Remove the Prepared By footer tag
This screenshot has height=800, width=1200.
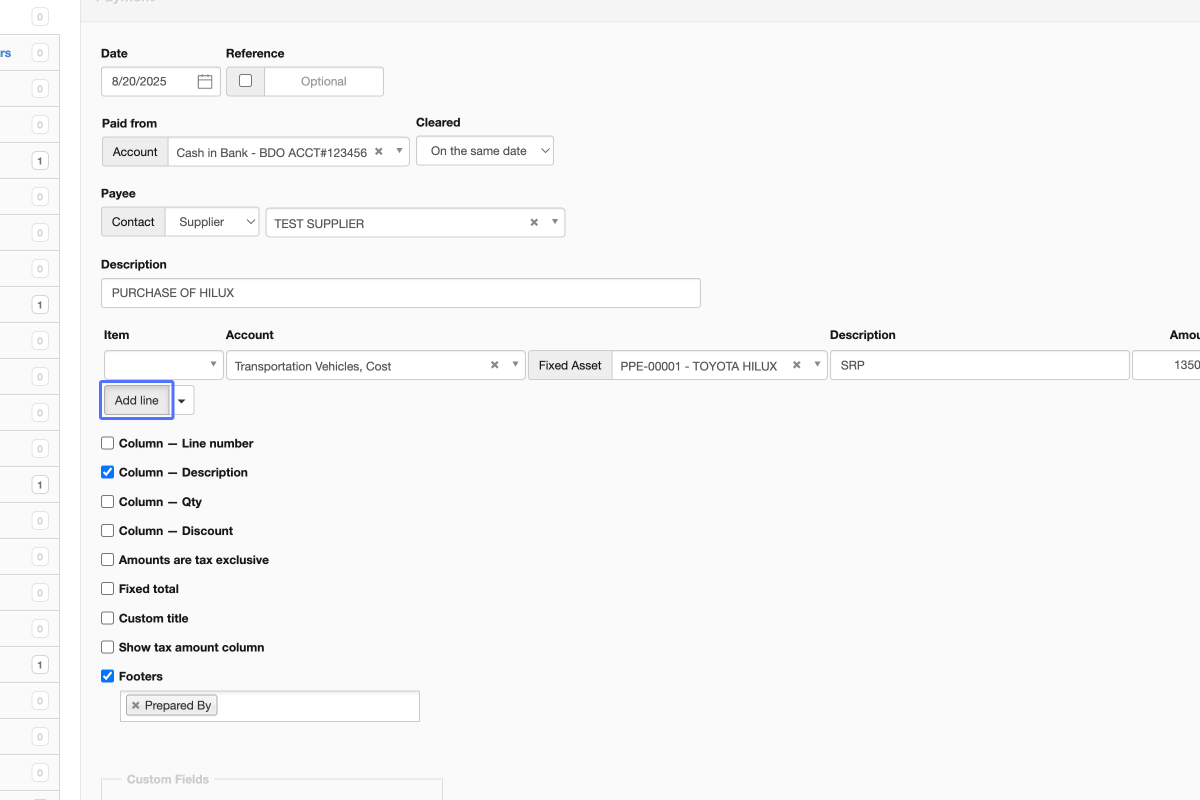pos(136,706)
